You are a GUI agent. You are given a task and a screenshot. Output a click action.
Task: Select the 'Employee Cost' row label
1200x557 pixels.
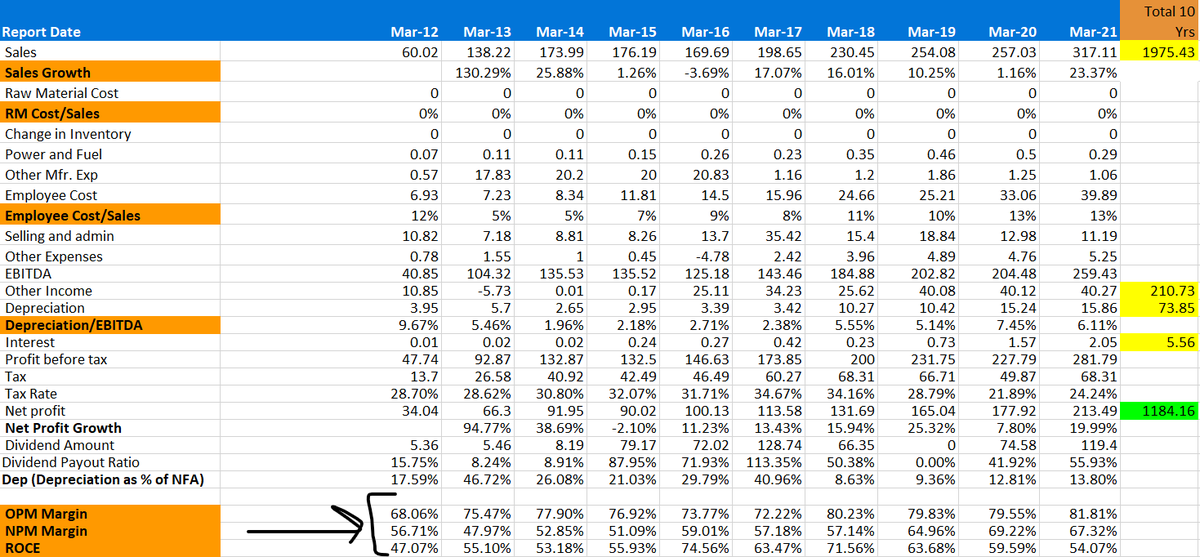point(51,195)
